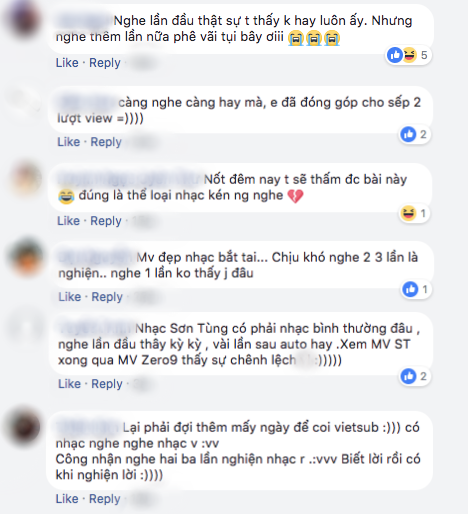
Task: Click the thumbs-up reaction count on 'càng nghe càng hay' comment
Action: [x=415, y=134]
